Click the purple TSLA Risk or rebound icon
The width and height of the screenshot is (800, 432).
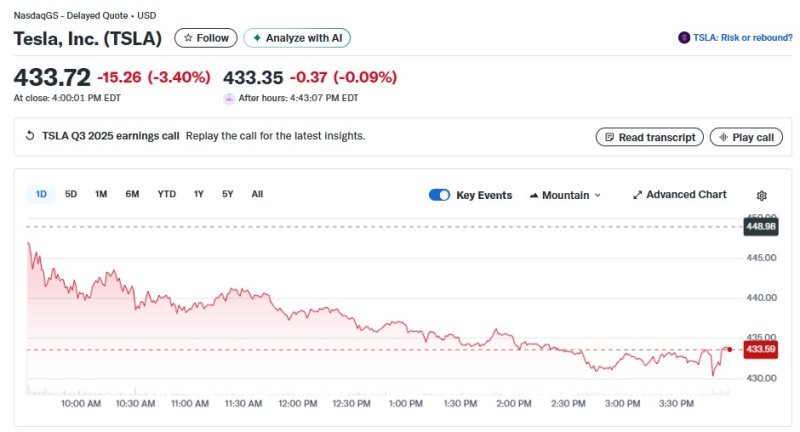pyautogui.click(x=684, y=38)
